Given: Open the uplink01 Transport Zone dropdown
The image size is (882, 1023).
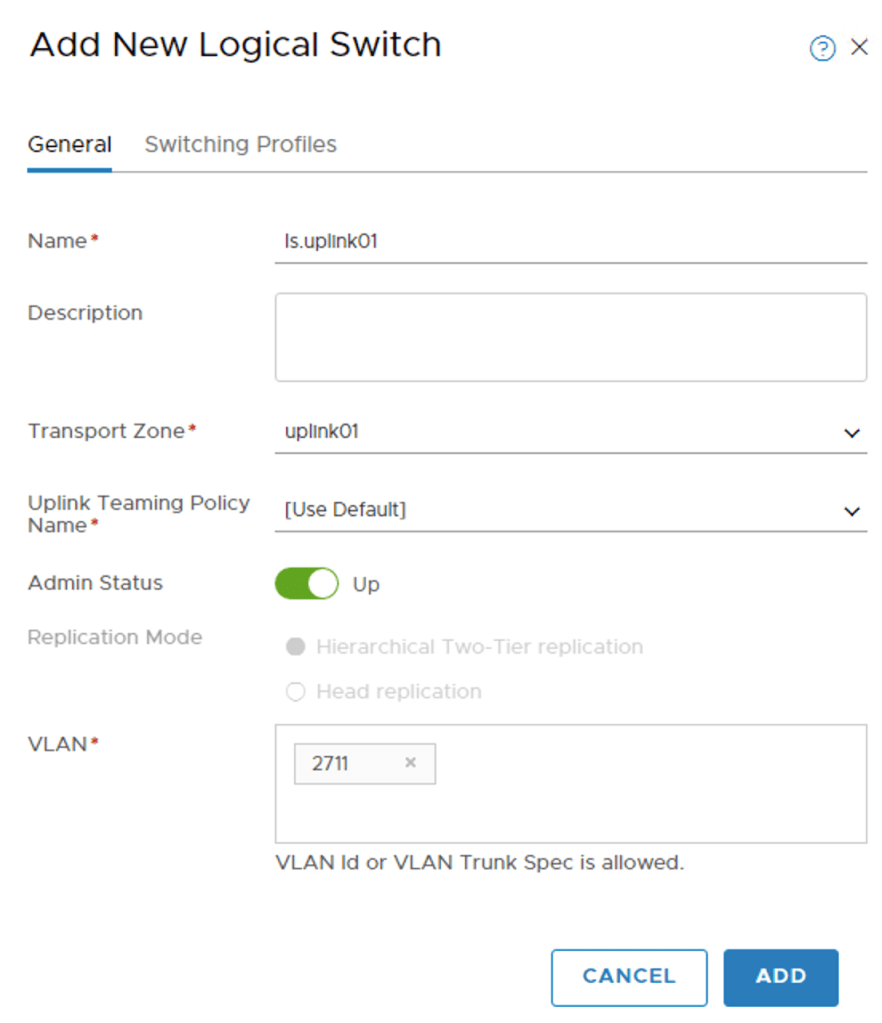Looking at the screenshot, I should (x=560, y=432).
